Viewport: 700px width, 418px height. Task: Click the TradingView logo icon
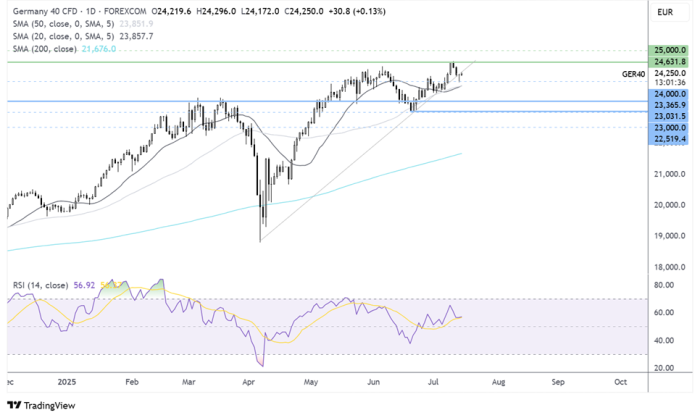(13, 405)
